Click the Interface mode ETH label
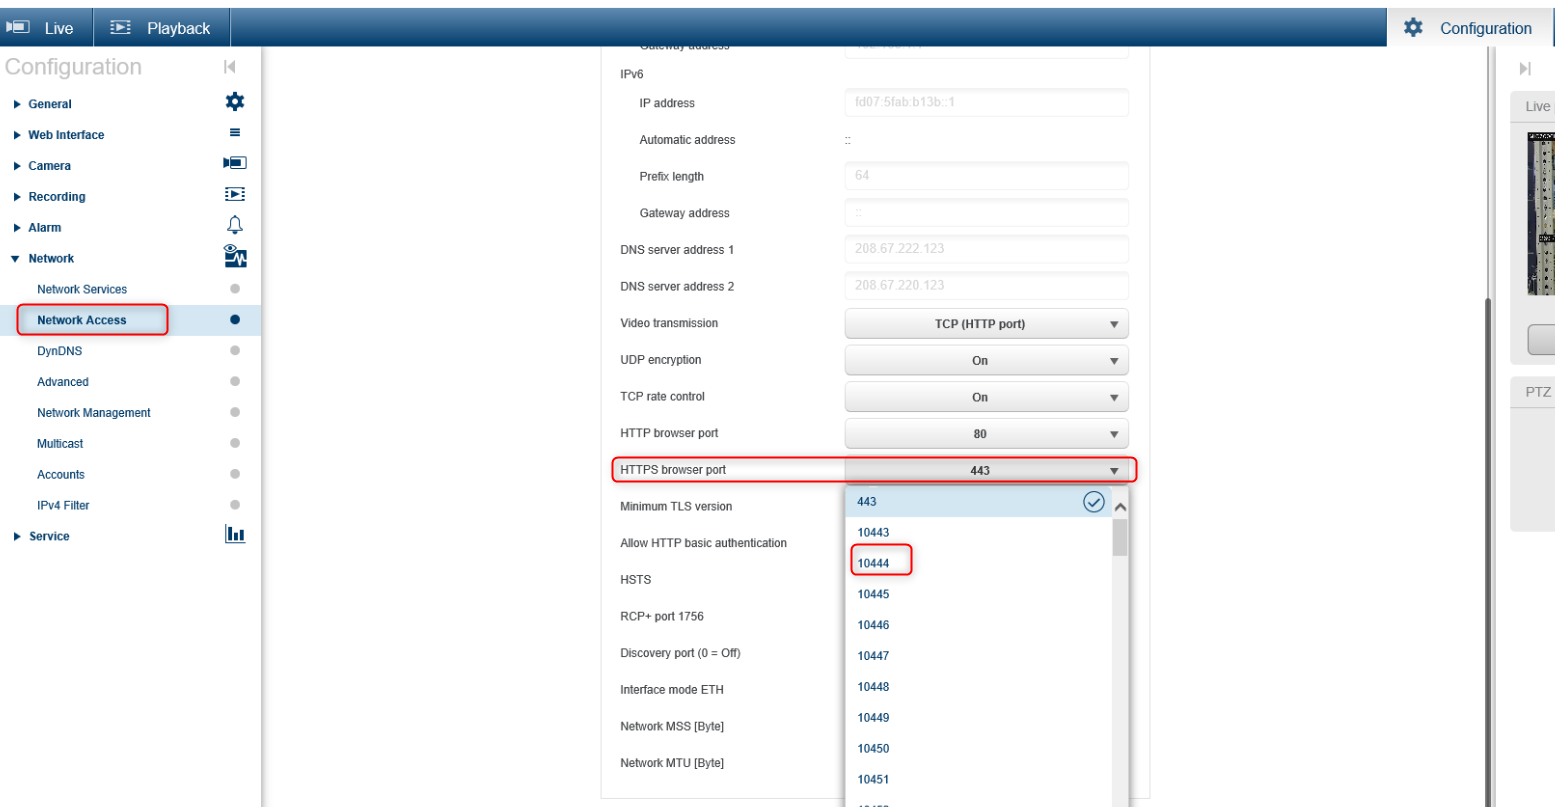The width and height of the screenshot is (1555, 807). coord(672,690)
